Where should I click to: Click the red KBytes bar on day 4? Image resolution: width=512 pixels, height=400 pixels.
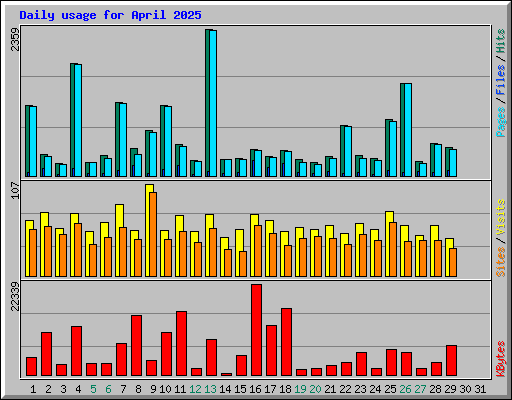click(x=76, y=351)
